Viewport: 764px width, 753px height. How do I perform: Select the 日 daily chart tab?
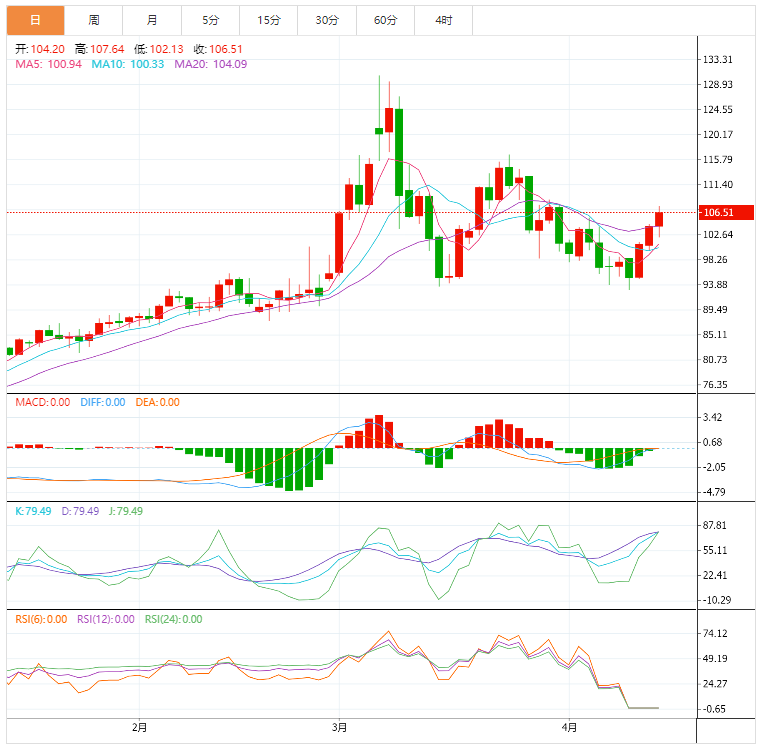tap(36, 20)
